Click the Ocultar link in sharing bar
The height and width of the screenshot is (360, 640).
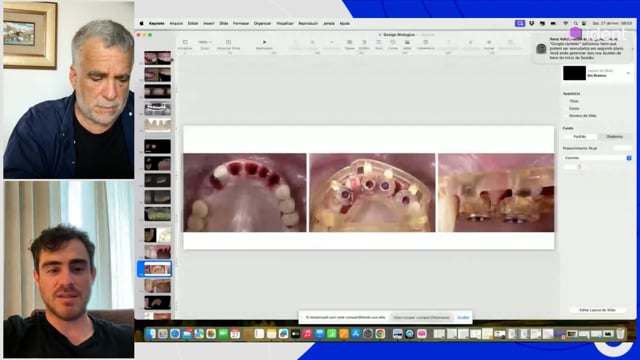[x=463, y=318]
